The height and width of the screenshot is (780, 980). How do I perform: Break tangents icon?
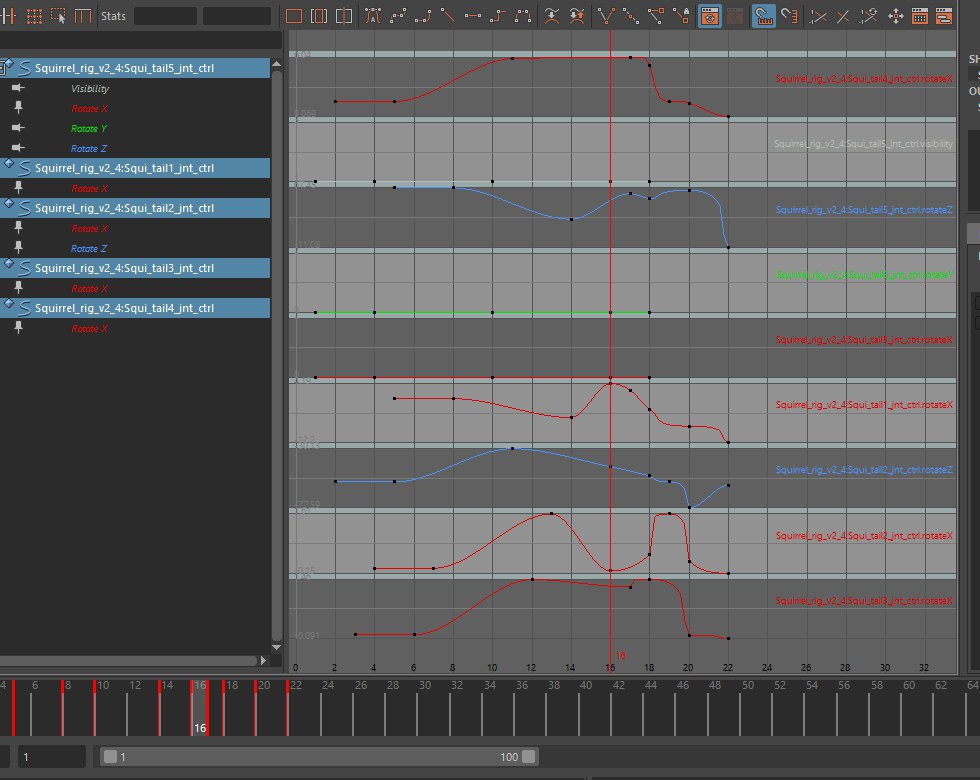[606, 16]
